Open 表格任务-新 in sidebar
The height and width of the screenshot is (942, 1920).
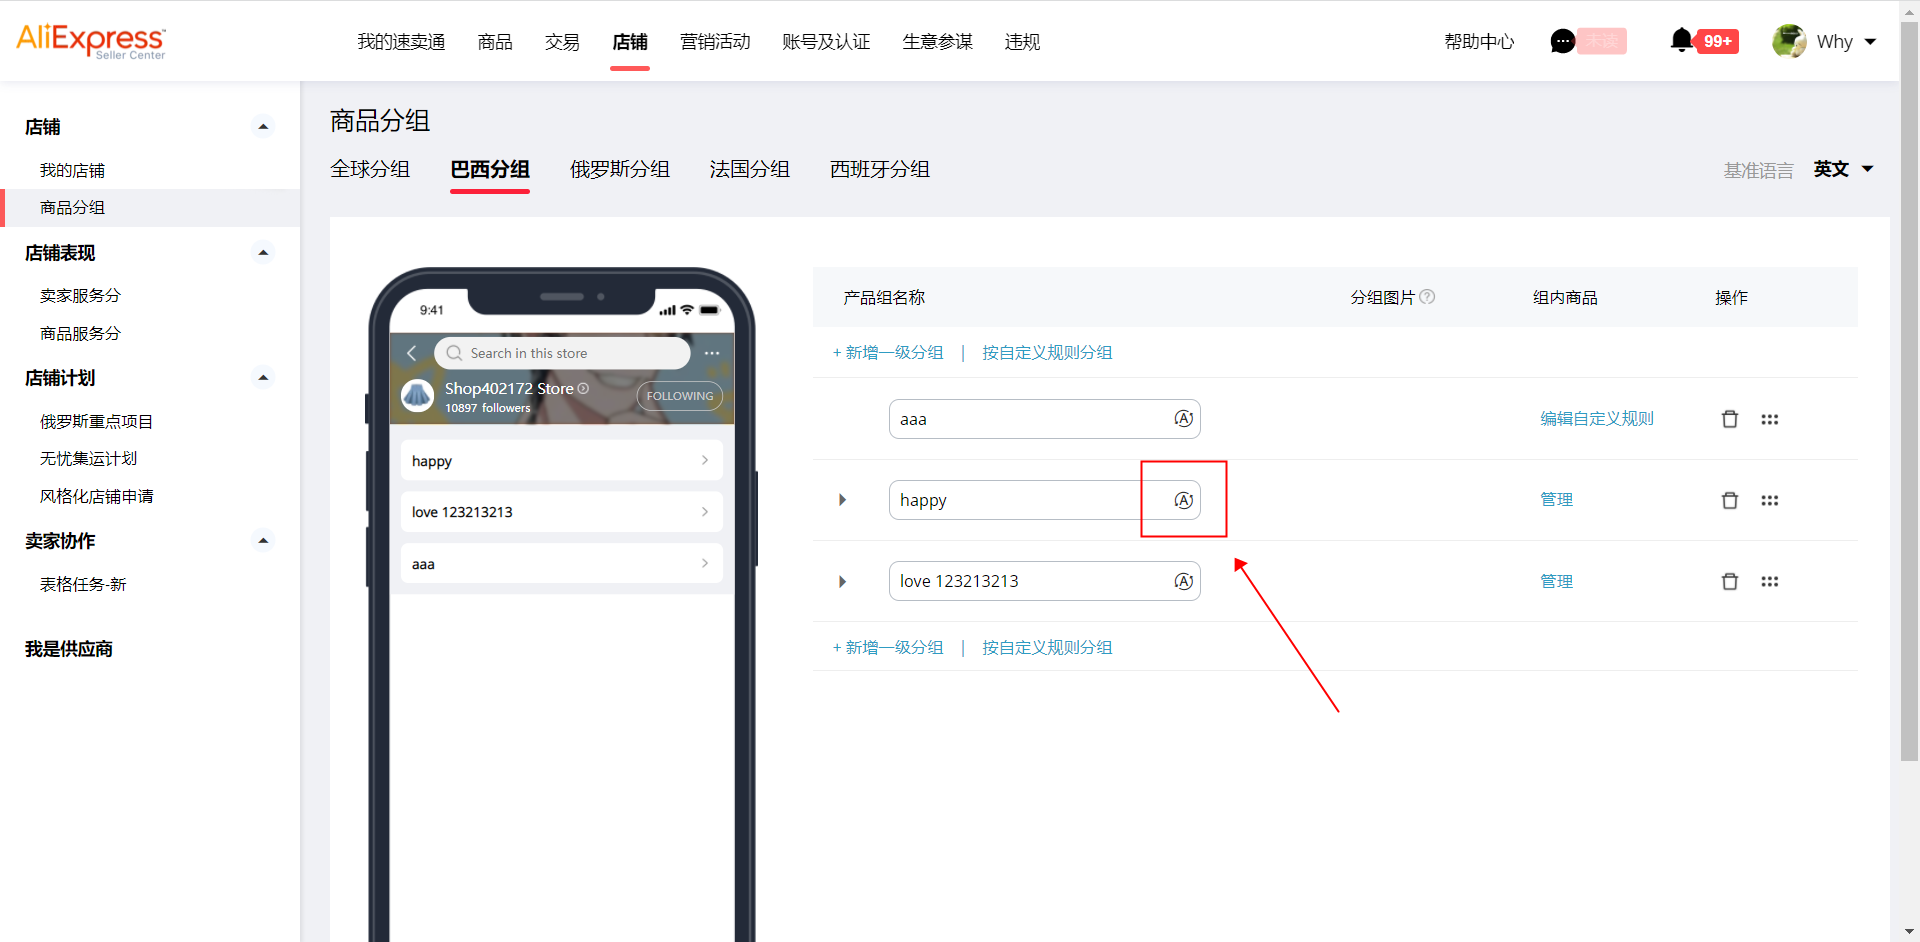pos(83,584)
